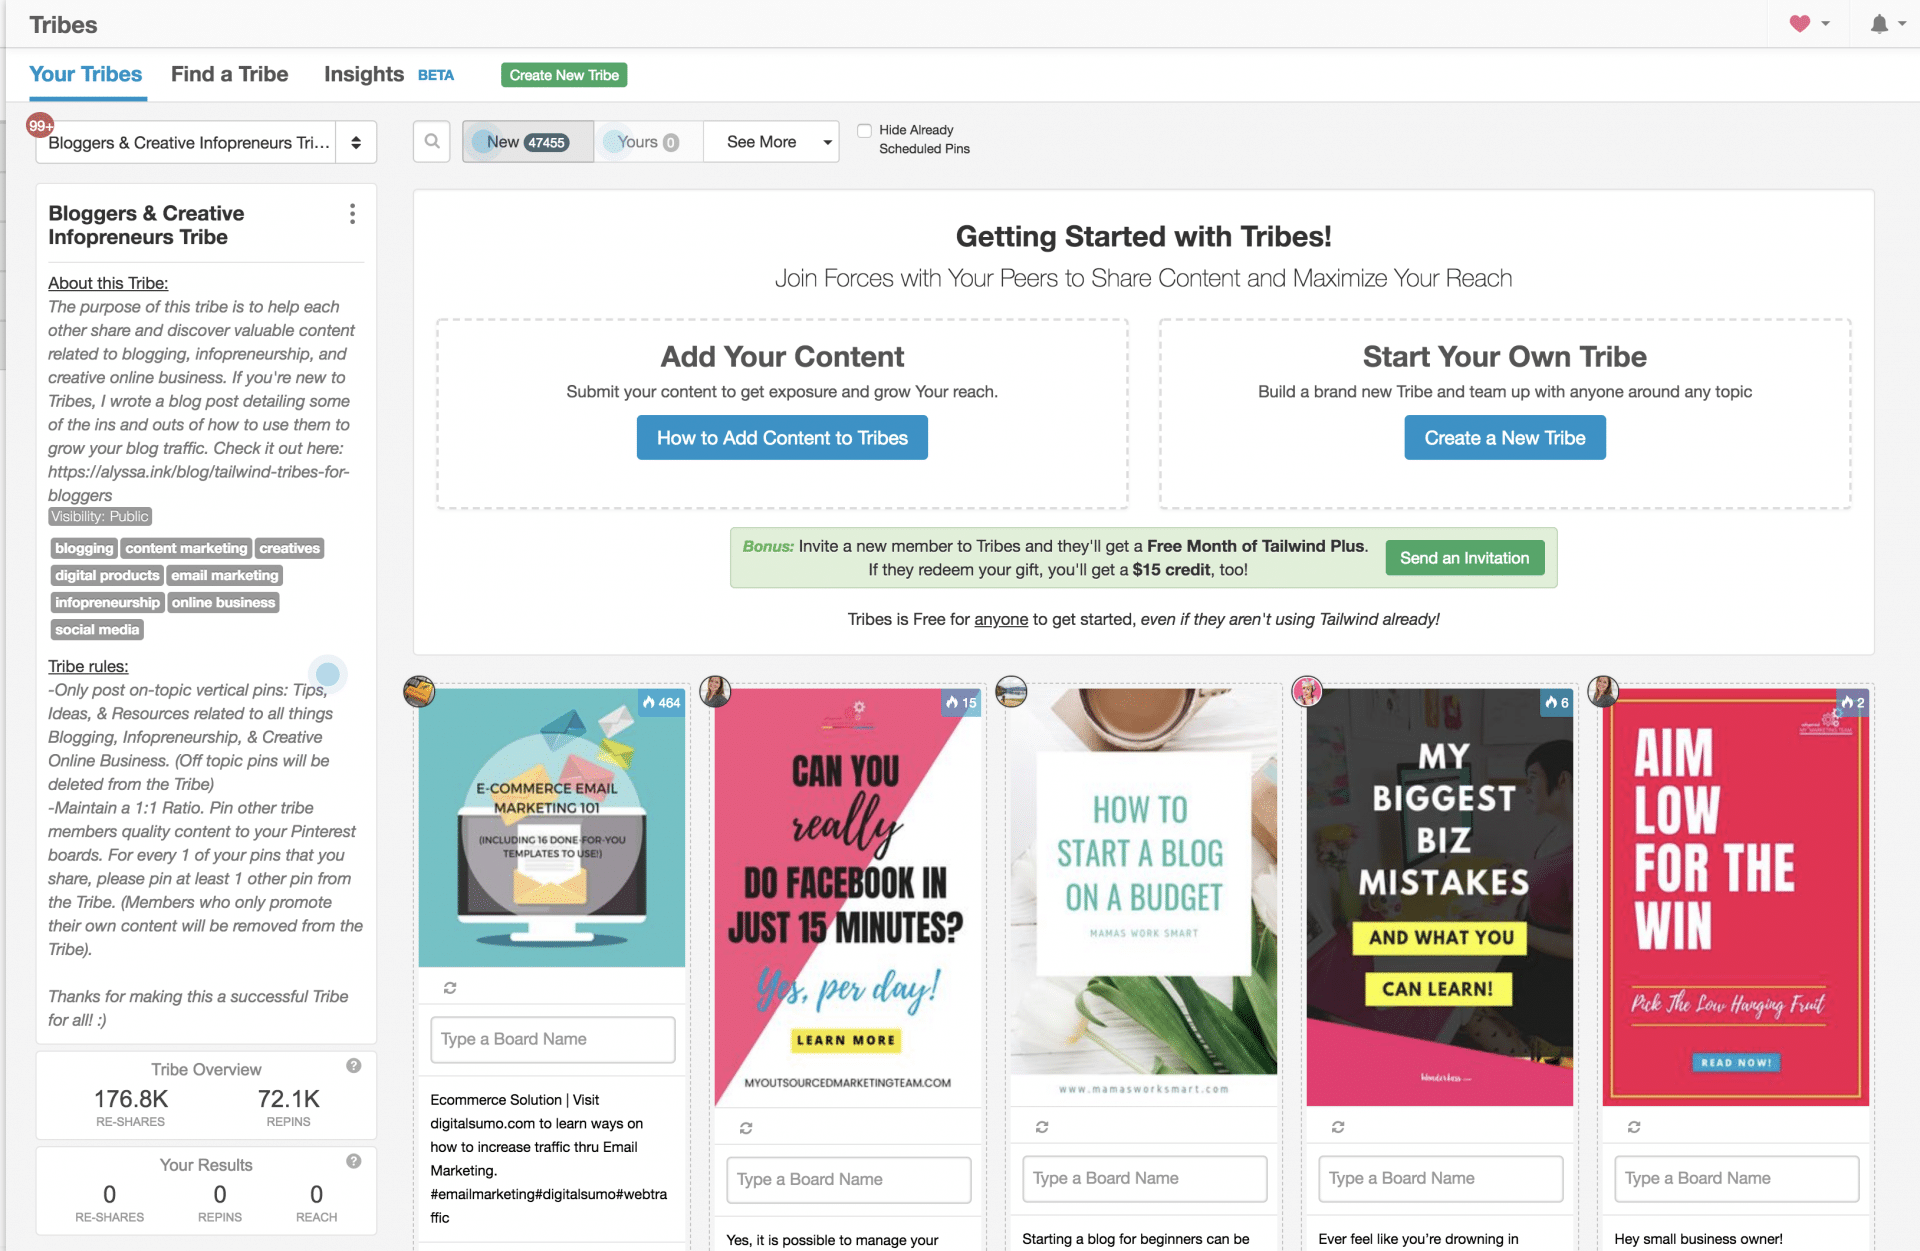Click the 'online business' tag
The height and width of the screenshot is (1251, 1920).
[x=223, y=602]
